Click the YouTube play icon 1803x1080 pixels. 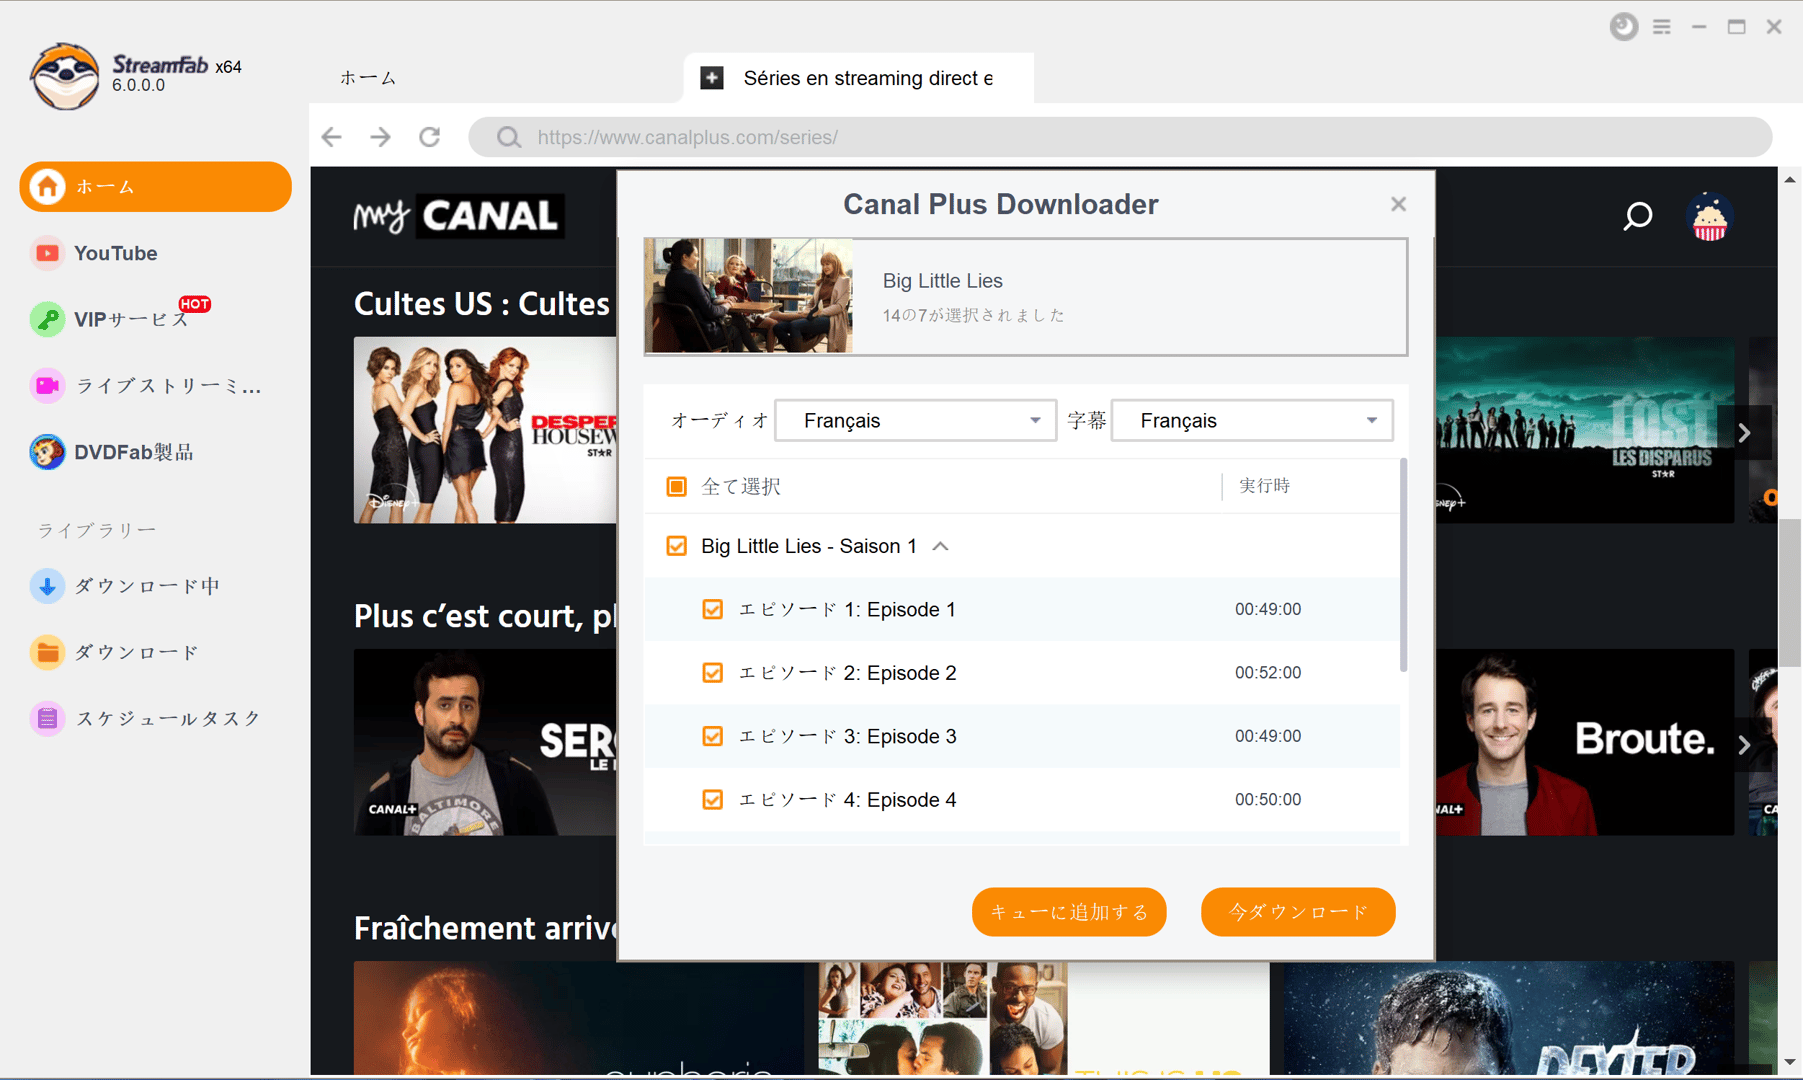[x=47, y=253]
